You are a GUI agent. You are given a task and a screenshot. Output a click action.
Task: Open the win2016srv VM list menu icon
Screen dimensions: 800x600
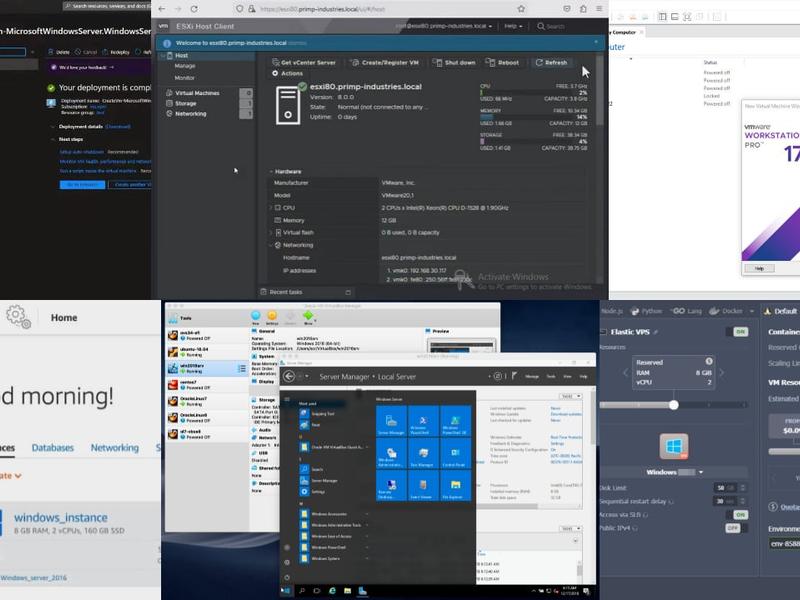[242, 368]
